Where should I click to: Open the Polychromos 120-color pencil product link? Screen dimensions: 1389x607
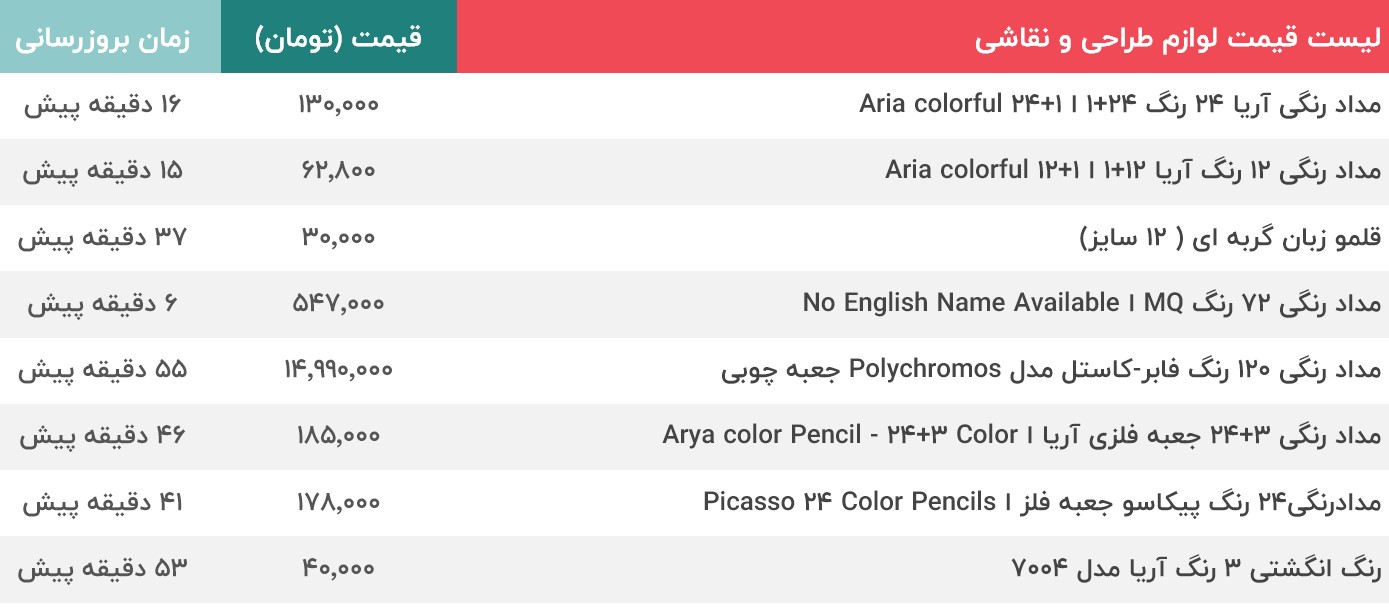[x=1050, y=369]
